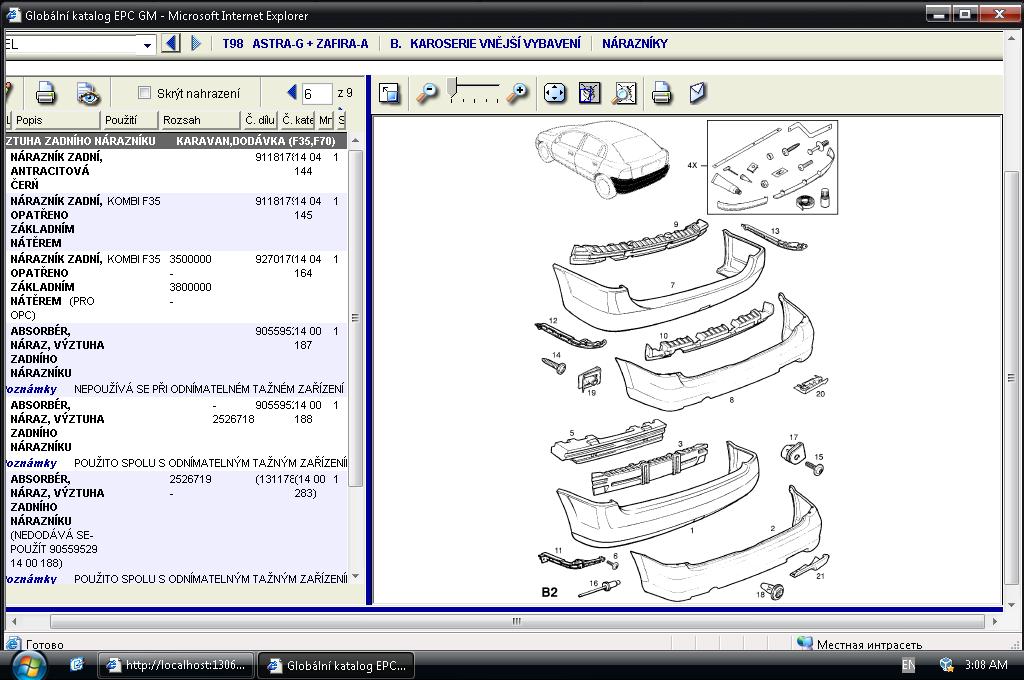Open the model dropdown in the top bar
Screen dimensions: 1024x680
tap(148, 44)
